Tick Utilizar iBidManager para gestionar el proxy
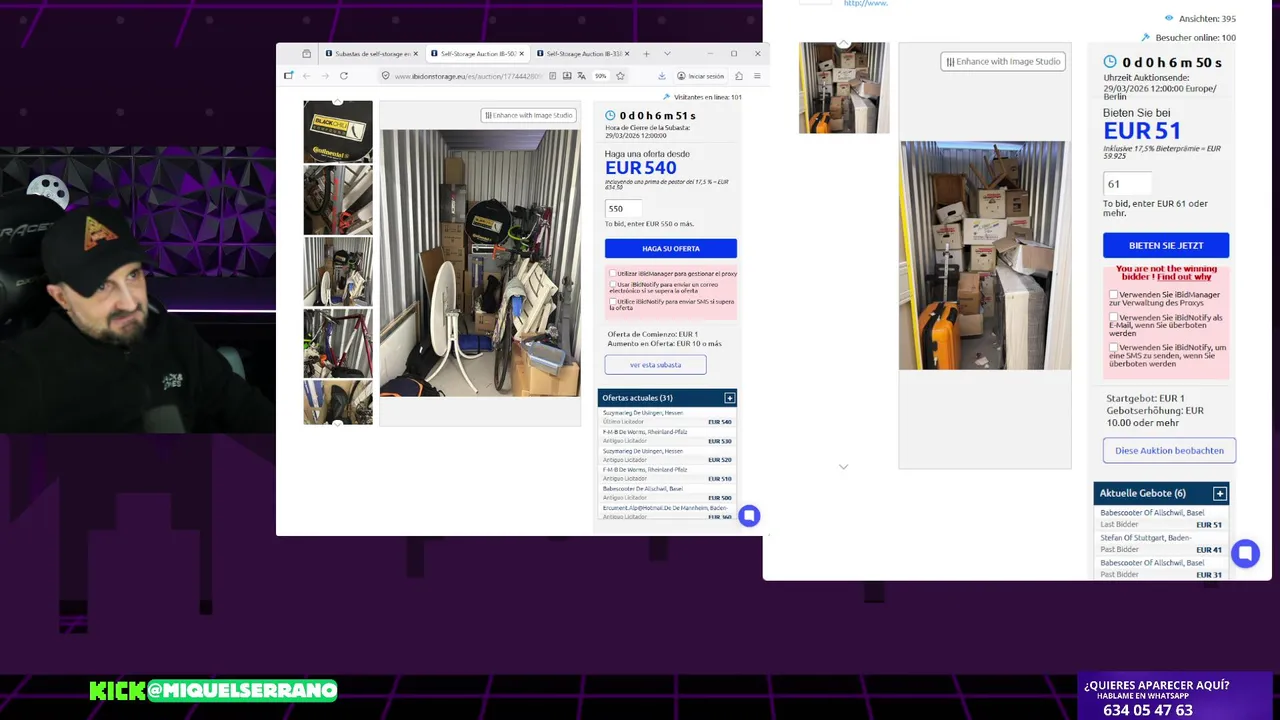 [613, 273]
